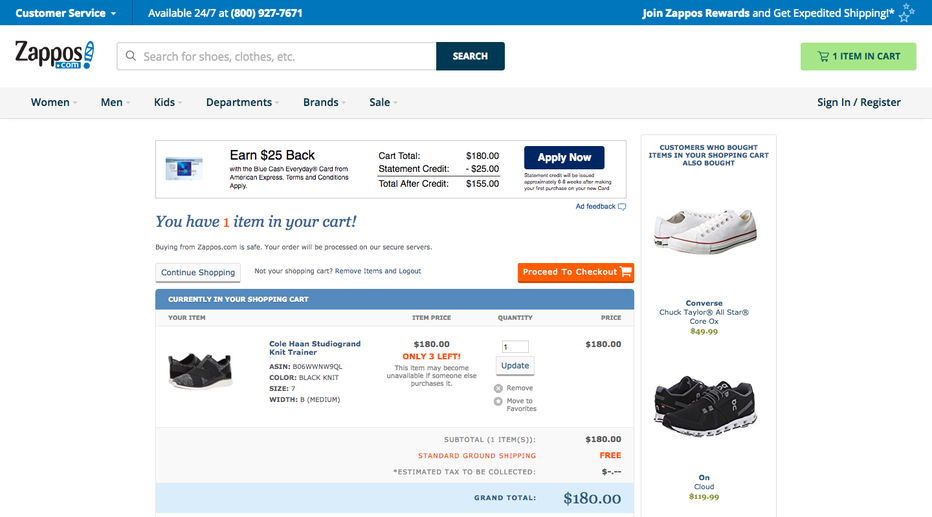This screenshot has height=517, width=932.
Task: Click the quantity input field
Action: coord(515,346)
